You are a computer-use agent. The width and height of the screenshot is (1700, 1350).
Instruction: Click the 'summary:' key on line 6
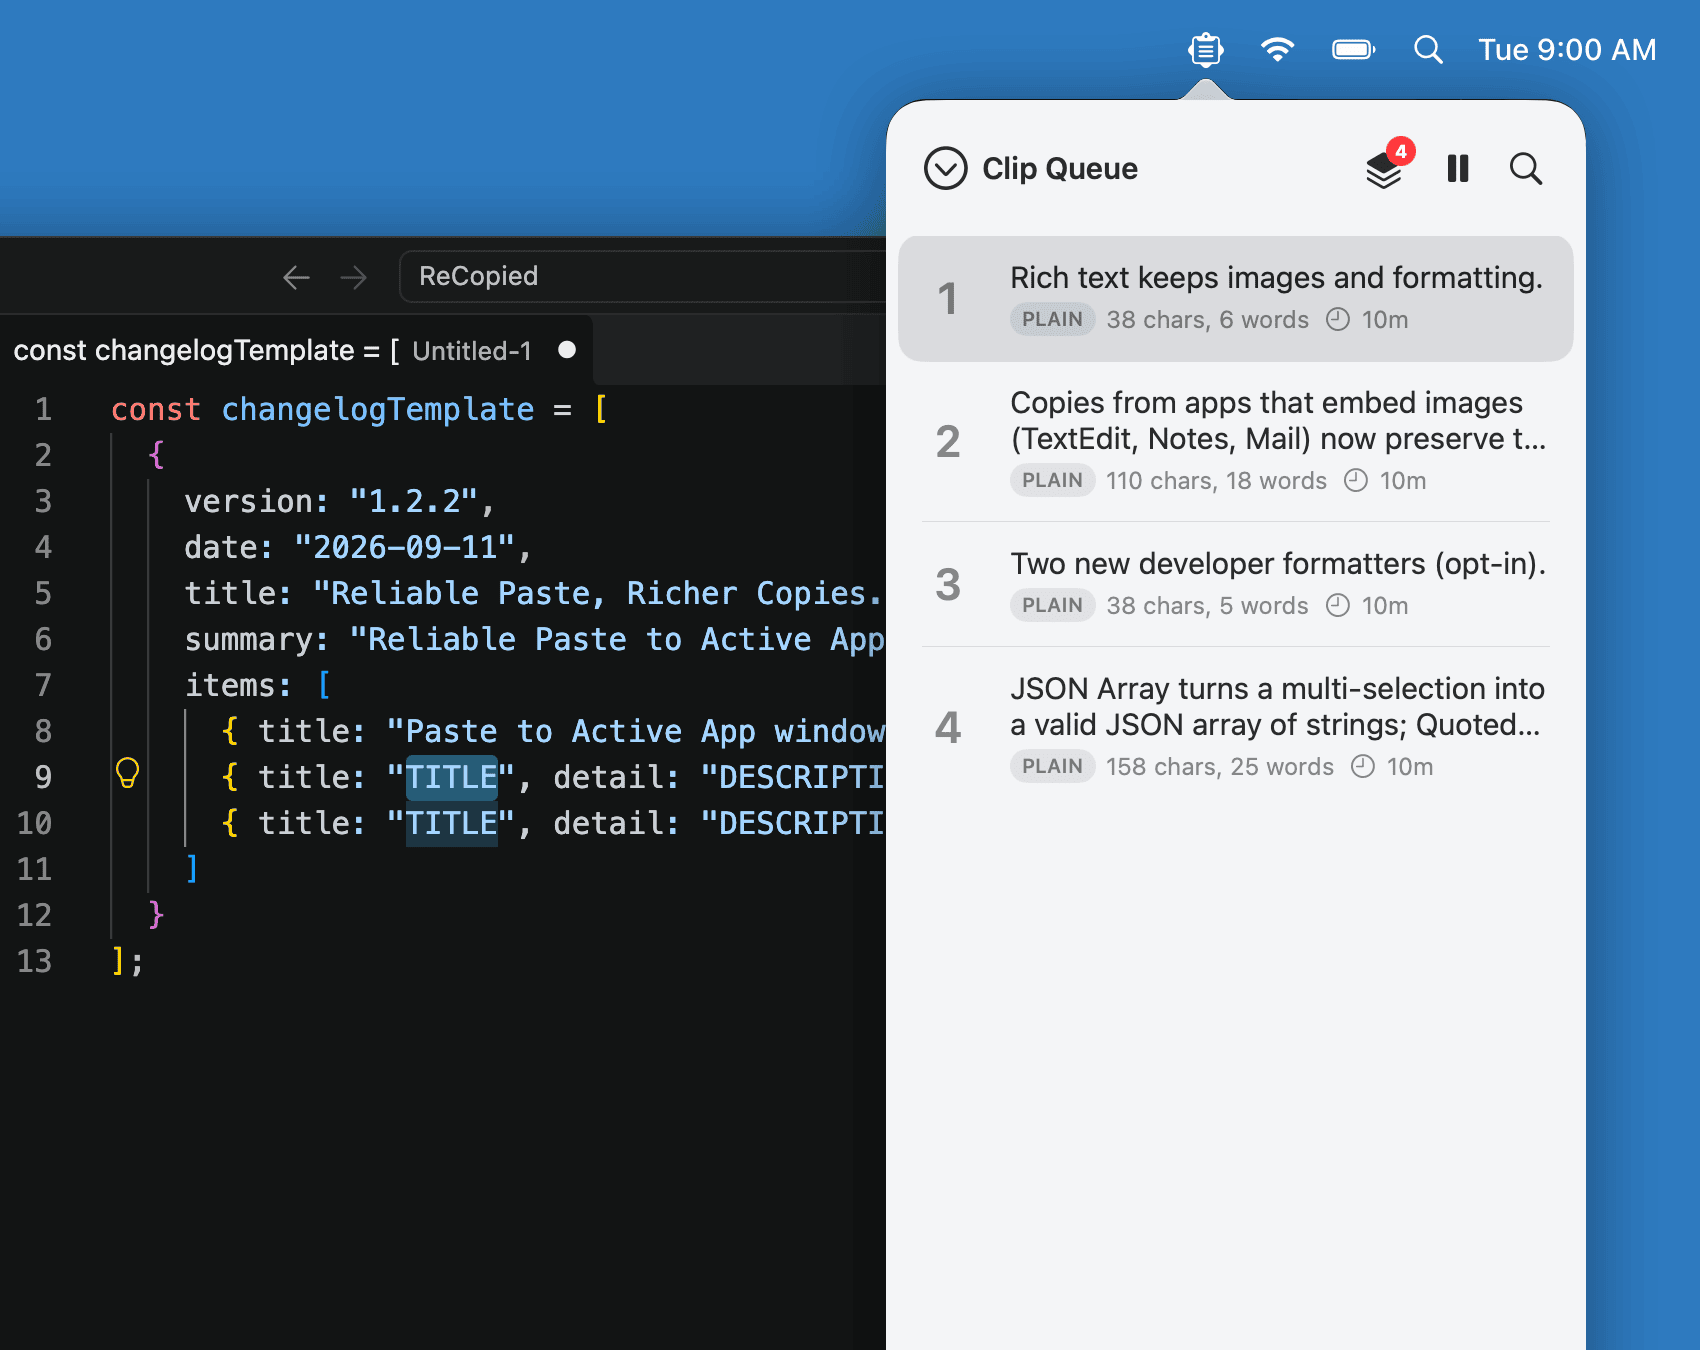coord(257,639)
